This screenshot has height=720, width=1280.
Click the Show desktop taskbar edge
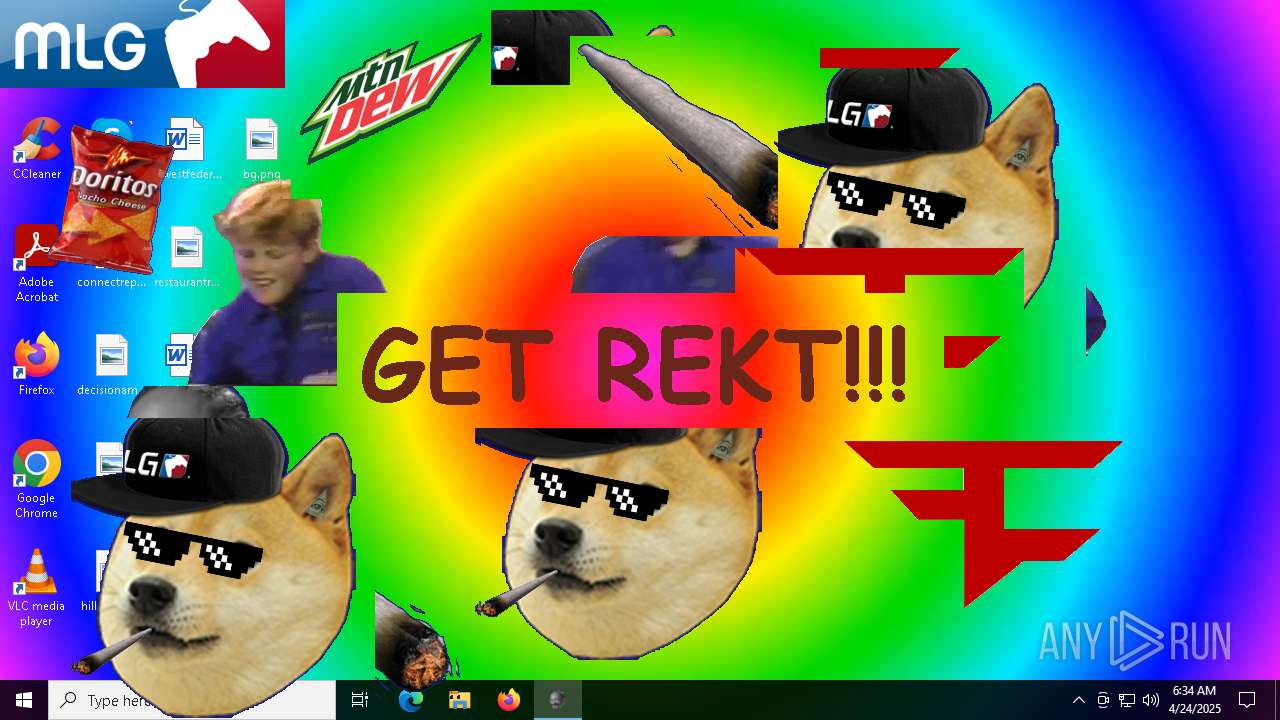point(1276,700)
